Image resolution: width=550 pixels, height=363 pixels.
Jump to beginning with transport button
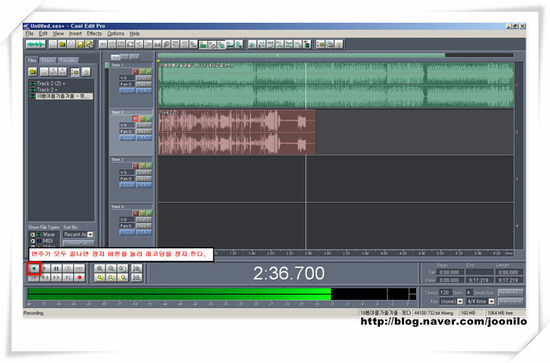tap(34, 277)
